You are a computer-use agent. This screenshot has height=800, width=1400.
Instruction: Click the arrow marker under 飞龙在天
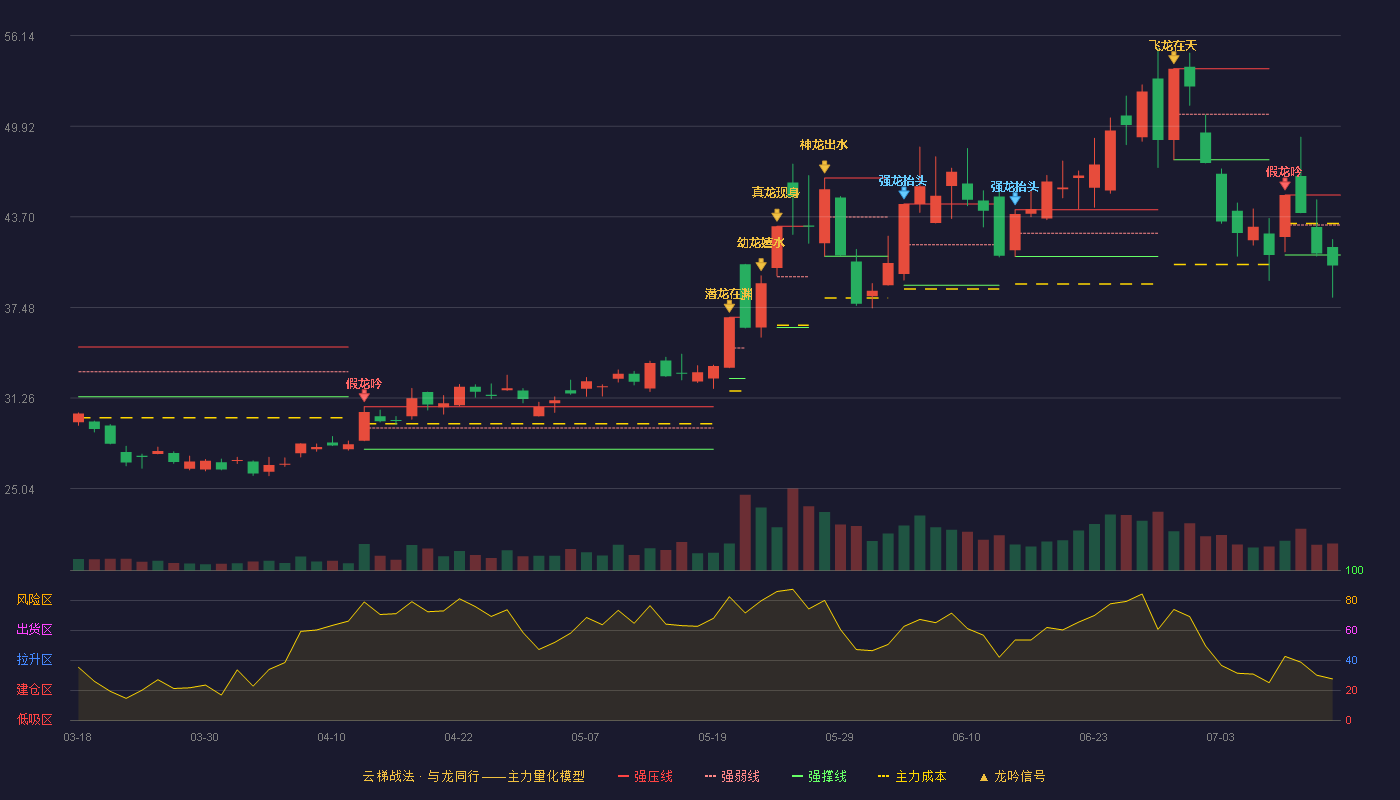(x=1173, y=58)
